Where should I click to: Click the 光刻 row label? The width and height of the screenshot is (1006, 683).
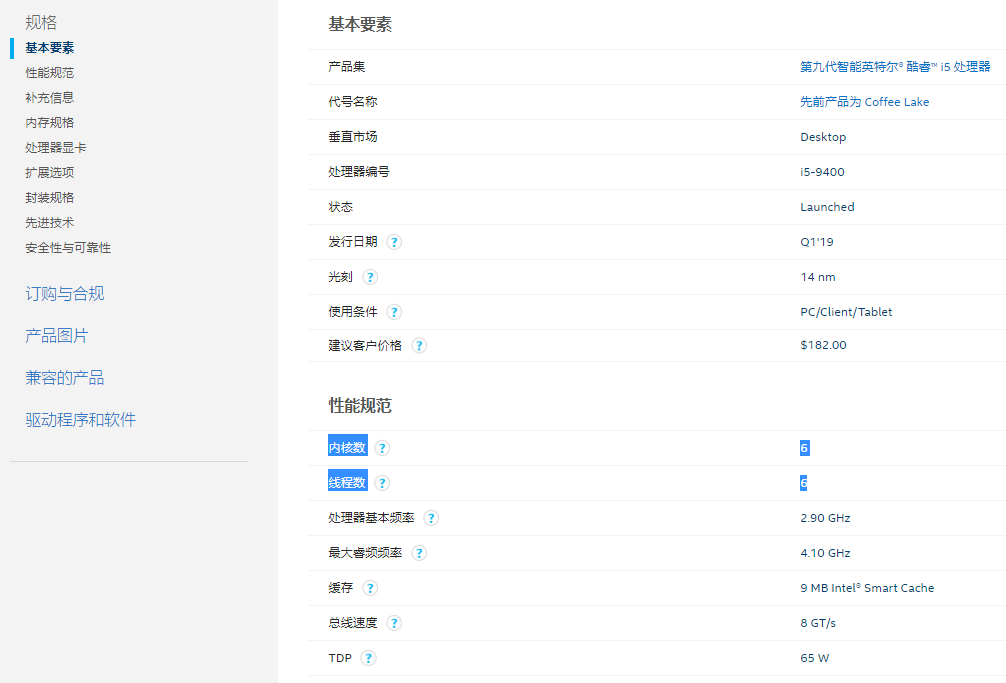[x=341, y=277]
